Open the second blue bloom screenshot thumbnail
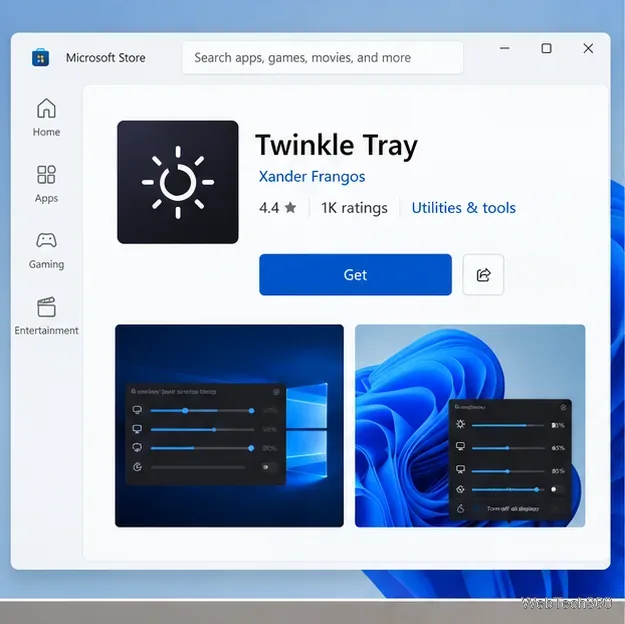This screenshot has width=625, height=624. coord(470,425)
